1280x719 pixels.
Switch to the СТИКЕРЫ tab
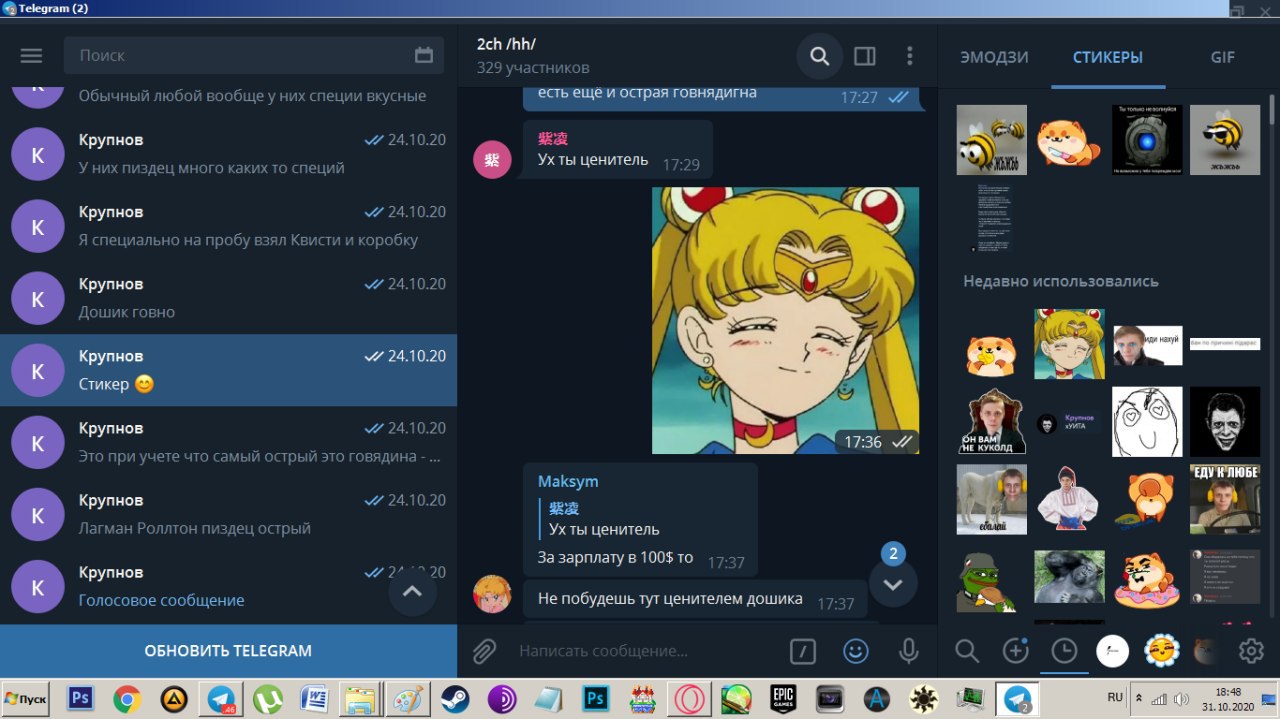tap(1108, 57)
